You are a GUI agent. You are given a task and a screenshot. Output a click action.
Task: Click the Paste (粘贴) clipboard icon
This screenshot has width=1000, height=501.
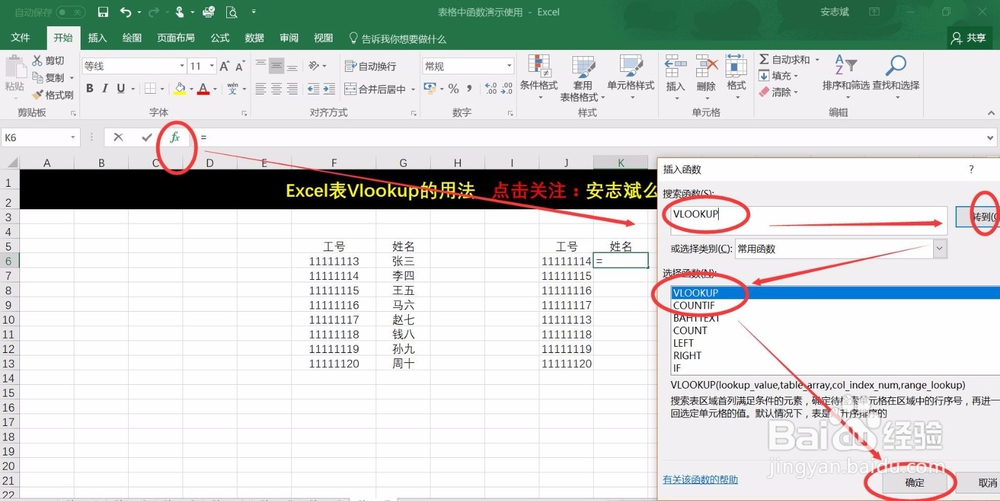pyautogui.click(x=15, y=68)
